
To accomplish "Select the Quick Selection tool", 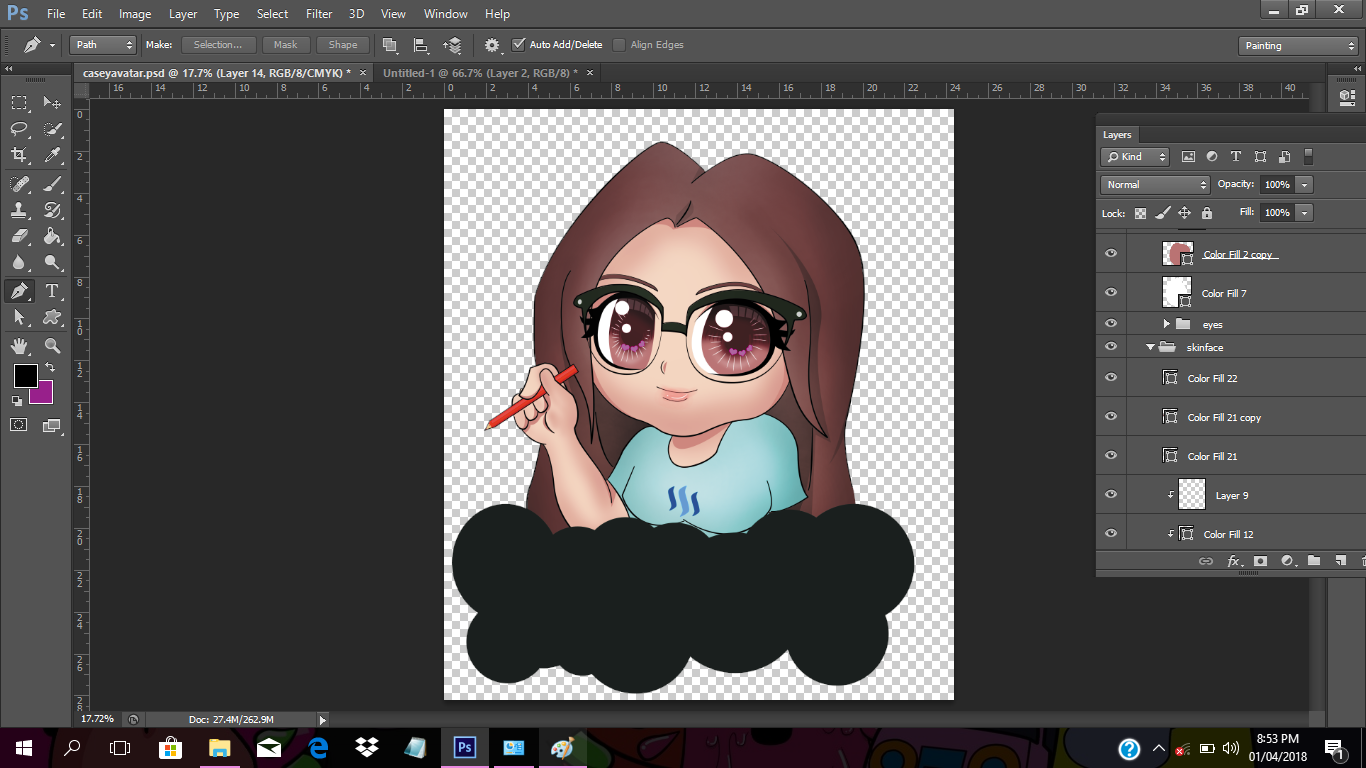I will 52,129.
